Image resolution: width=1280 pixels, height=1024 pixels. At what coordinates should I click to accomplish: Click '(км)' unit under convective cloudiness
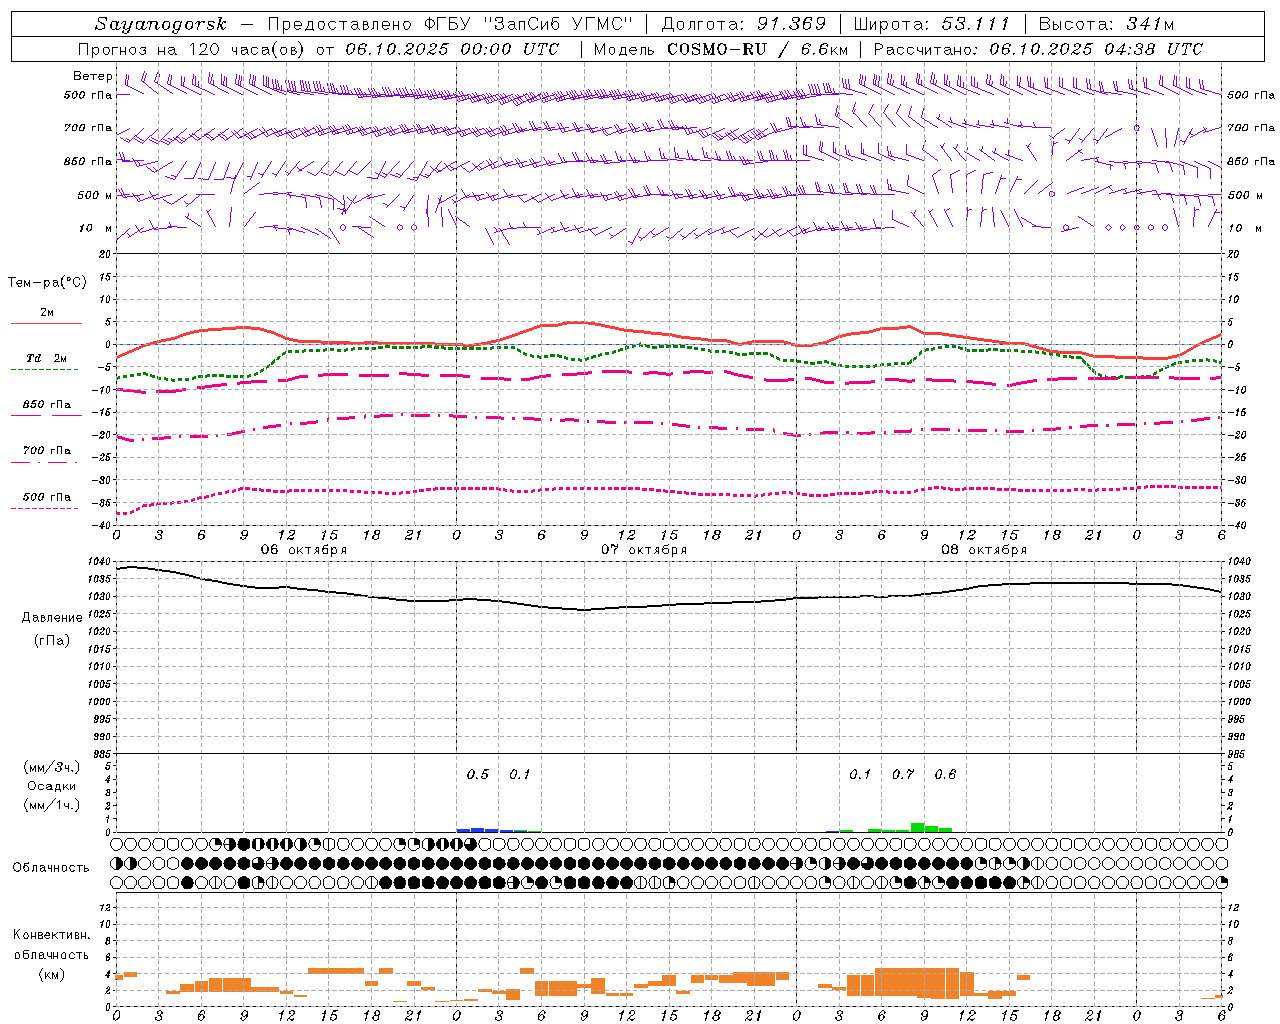coord(51,974)
